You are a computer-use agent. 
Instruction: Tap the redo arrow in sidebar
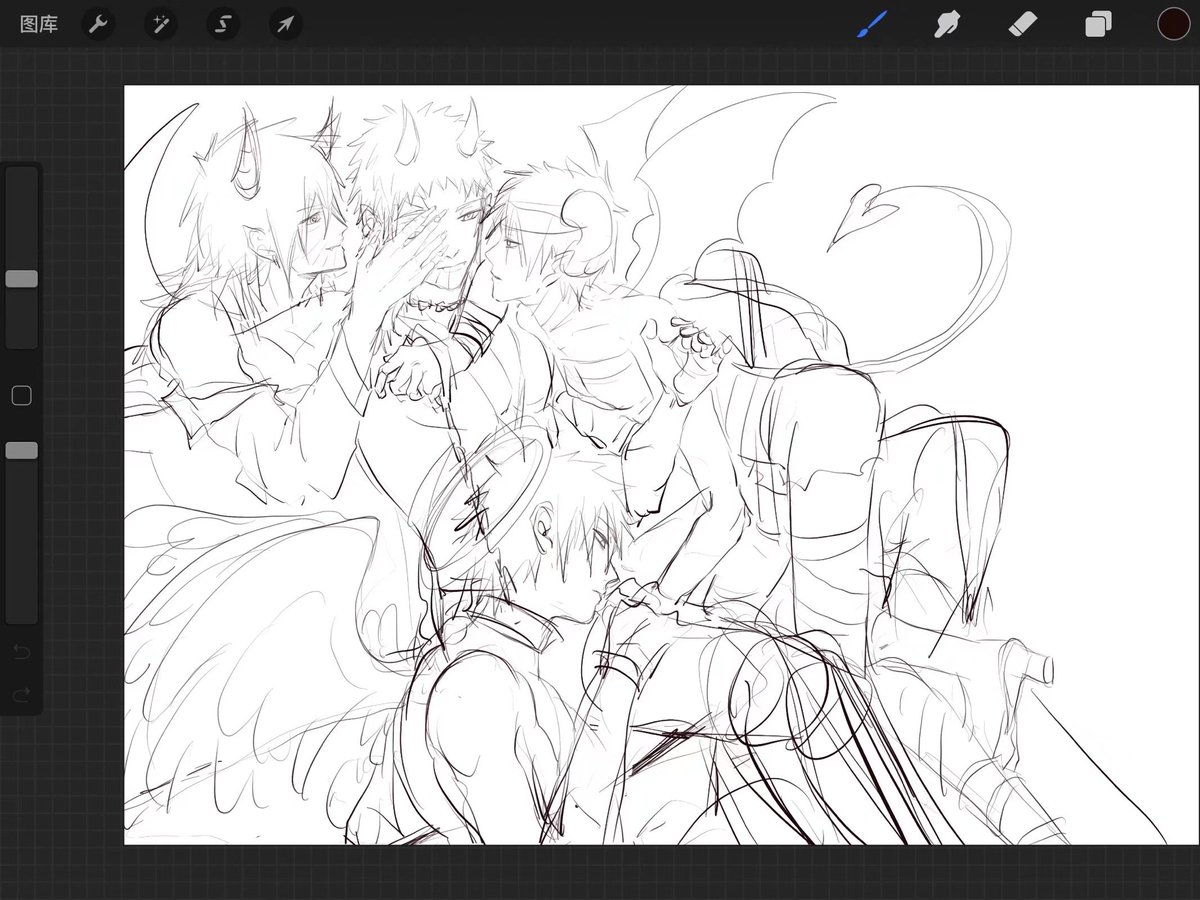[22, 693]
